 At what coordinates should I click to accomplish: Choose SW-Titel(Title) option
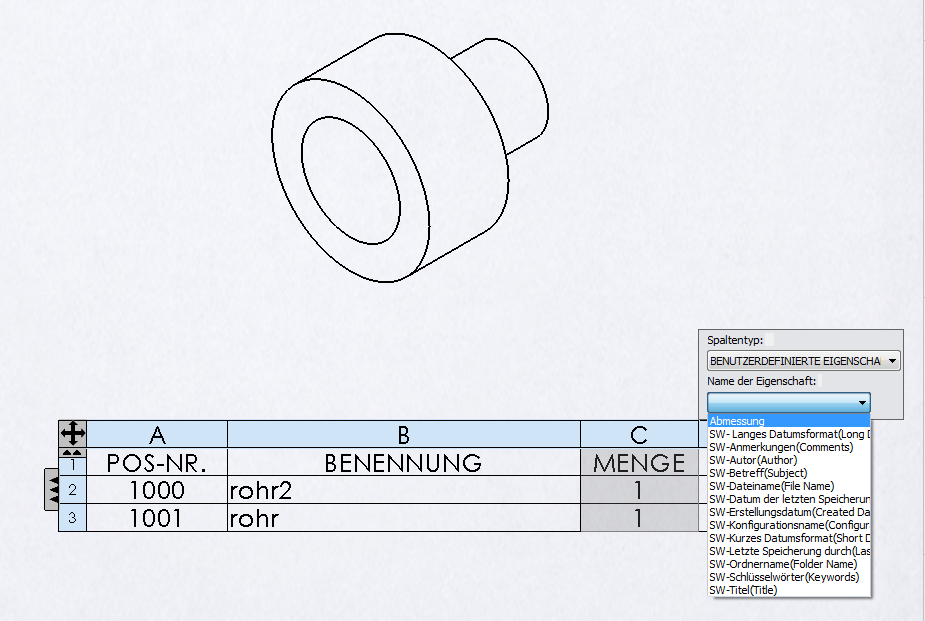(x=789, y=590)
